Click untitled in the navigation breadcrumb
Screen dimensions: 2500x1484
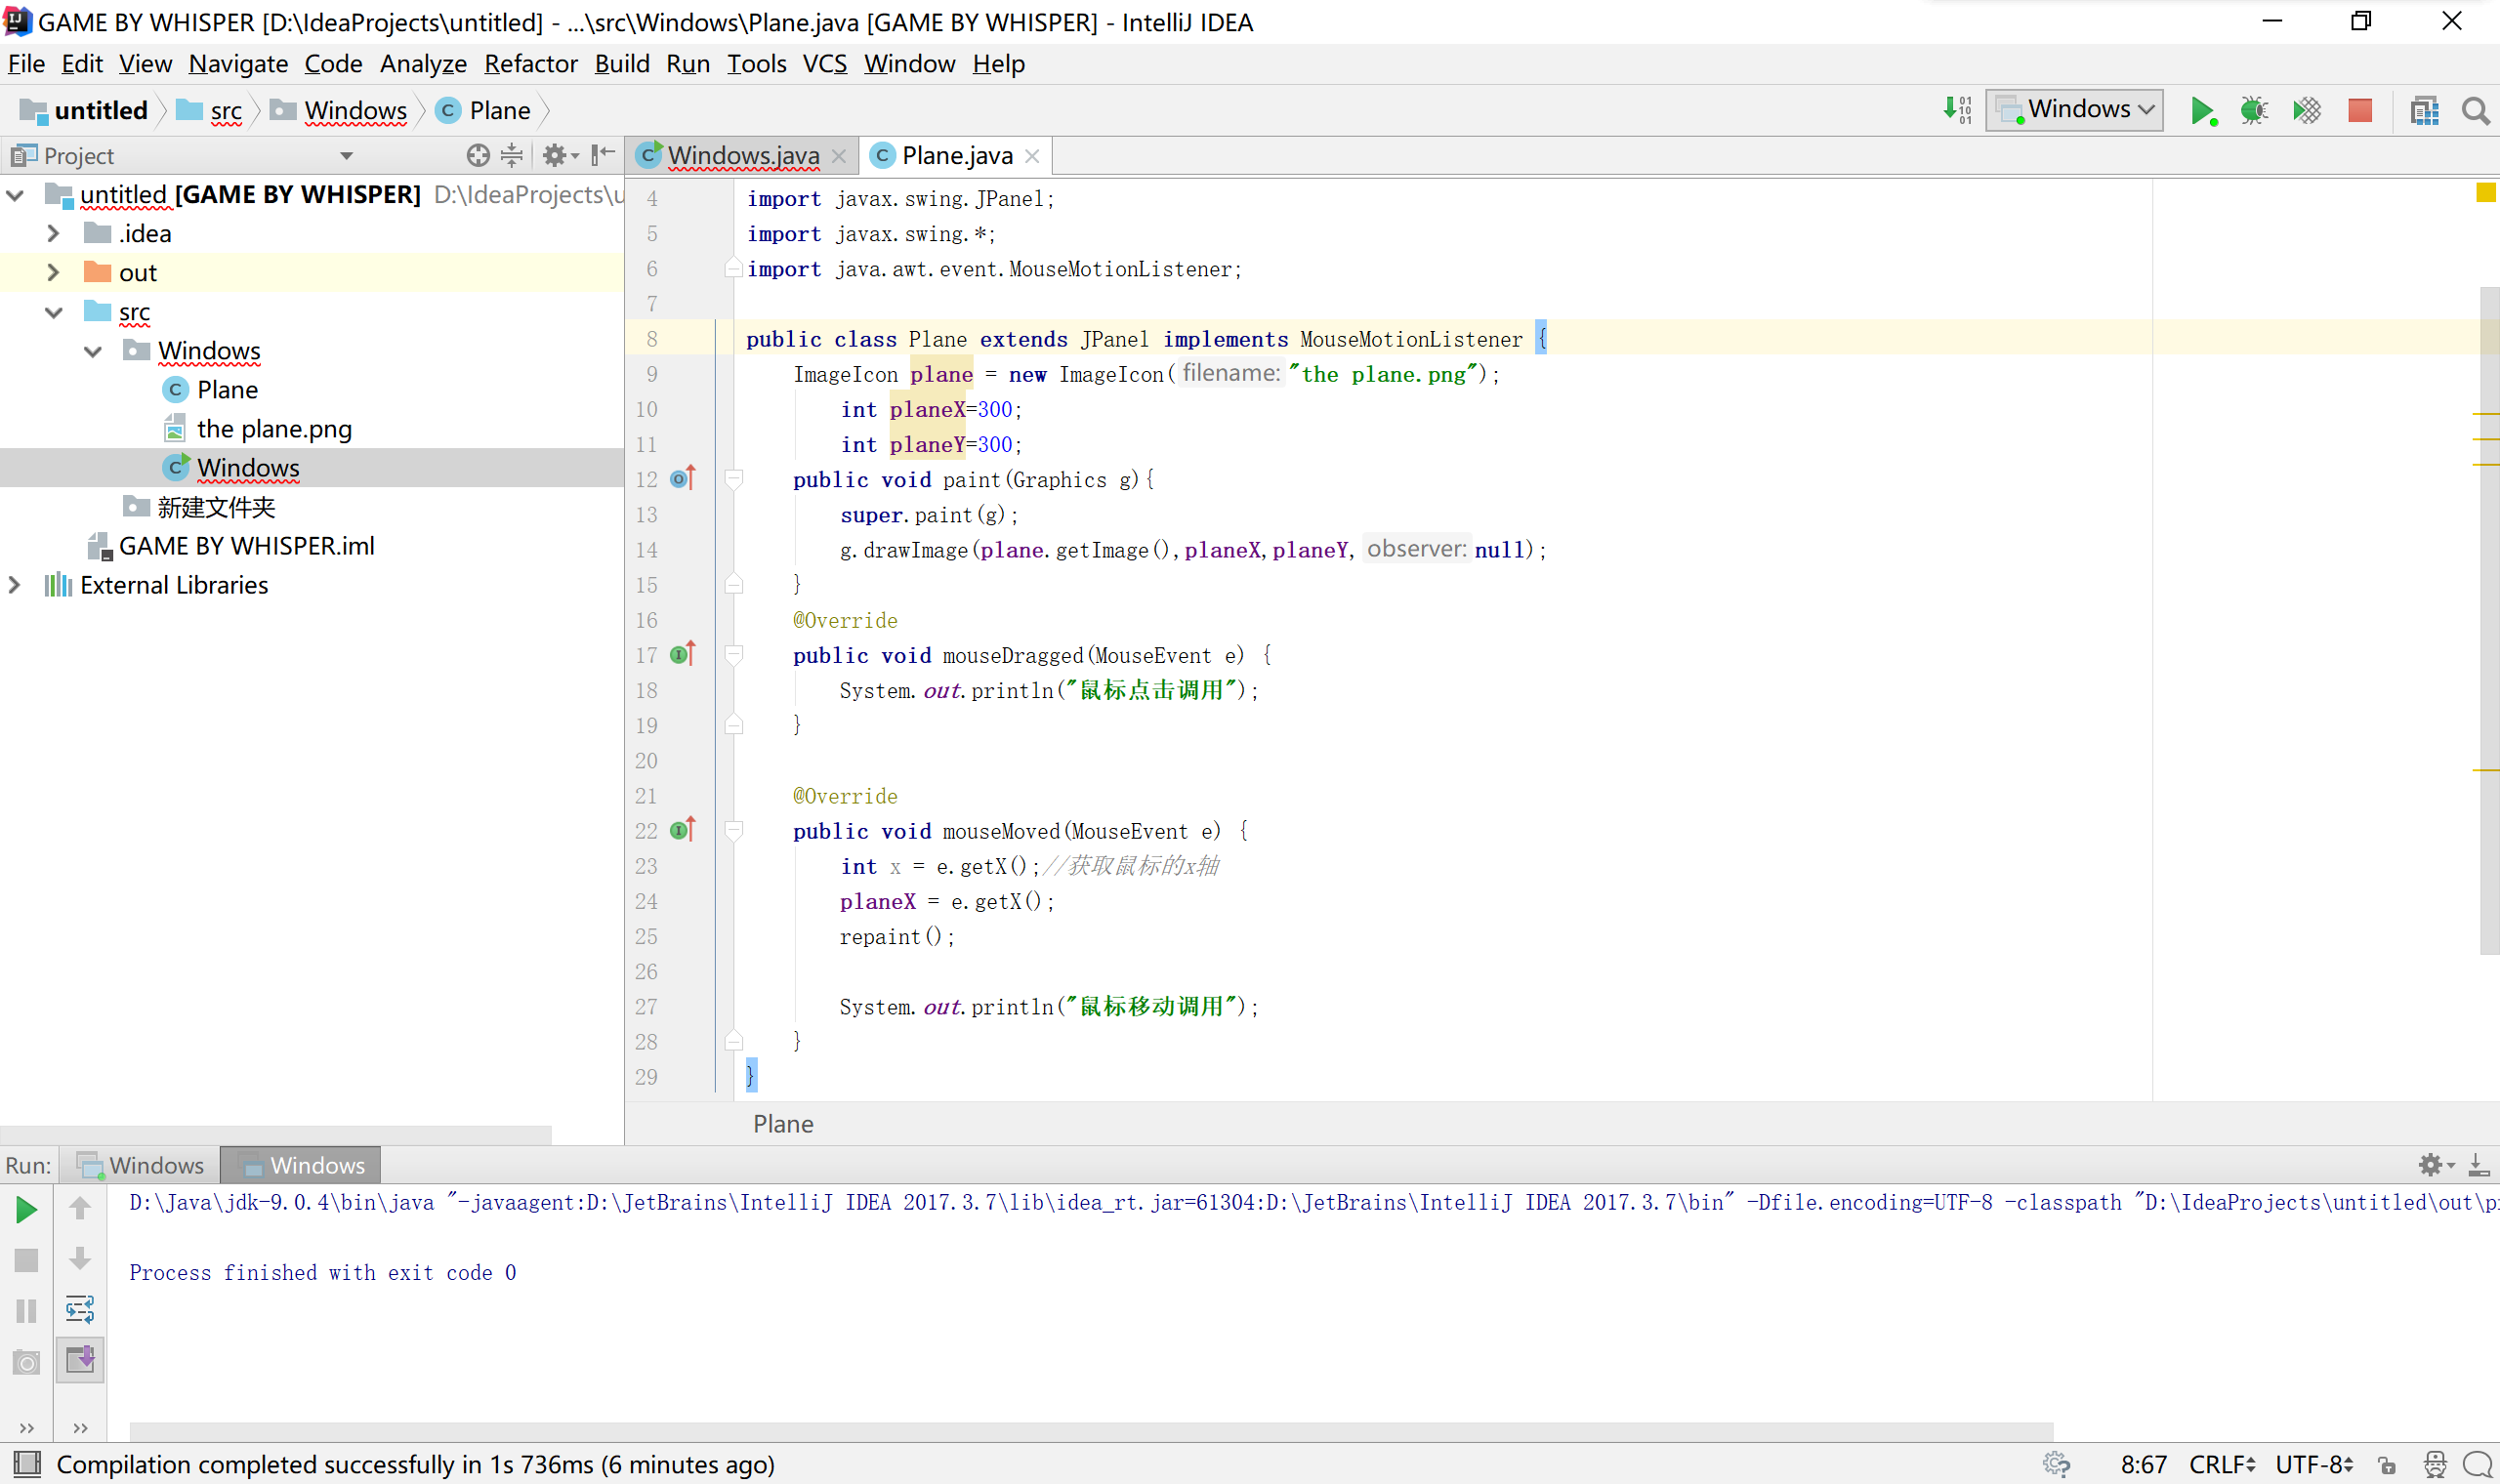click(84, 110)
